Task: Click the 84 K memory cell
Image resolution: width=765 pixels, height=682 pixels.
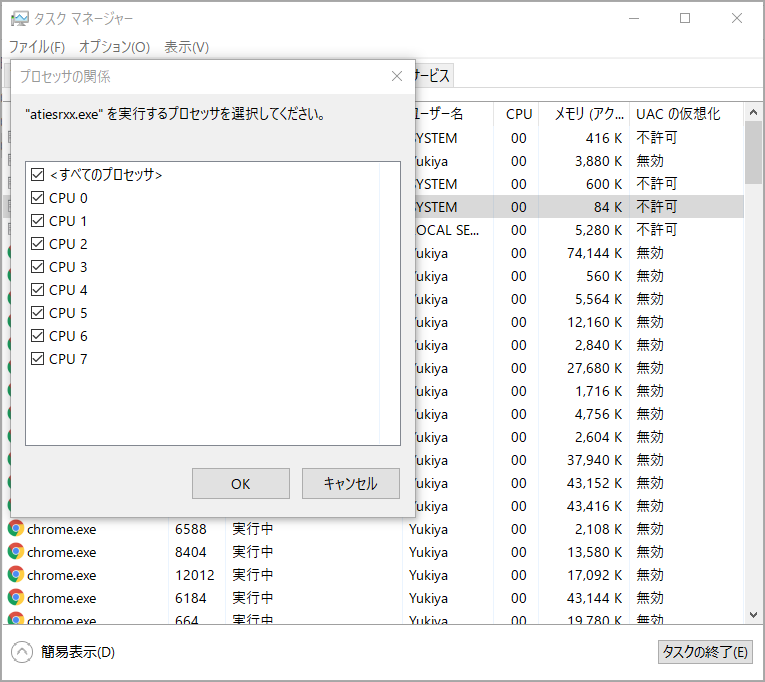Action: [x=608, y=207]
